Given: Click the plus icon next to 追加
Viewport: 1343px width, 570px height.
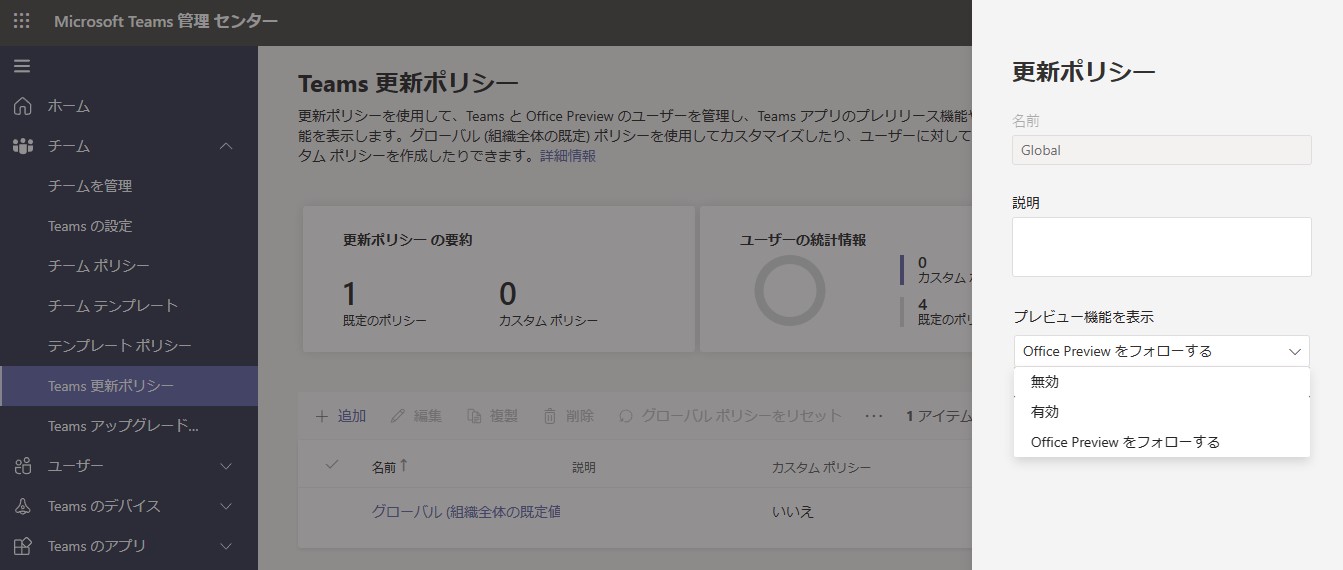Looking at the screenshot, I should [x=322, y=416].
